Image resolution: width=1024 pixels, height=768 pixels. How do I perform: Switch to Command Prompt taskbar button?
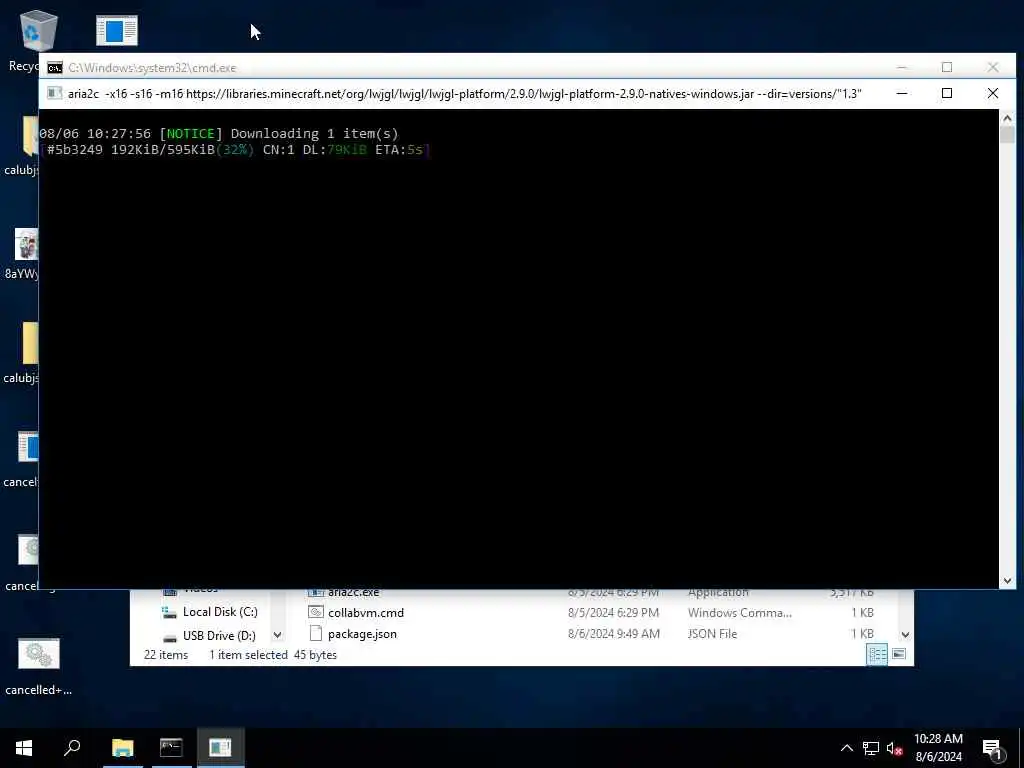(171, 748)
